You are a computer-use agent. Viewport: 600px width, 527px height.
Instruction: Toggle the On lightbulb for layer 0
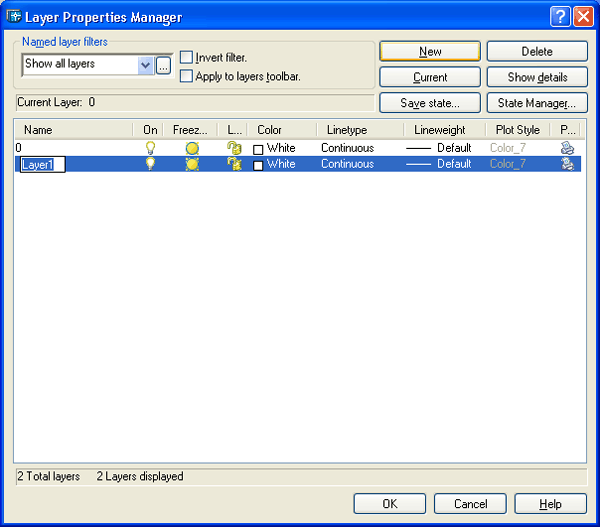click(151, 148)
